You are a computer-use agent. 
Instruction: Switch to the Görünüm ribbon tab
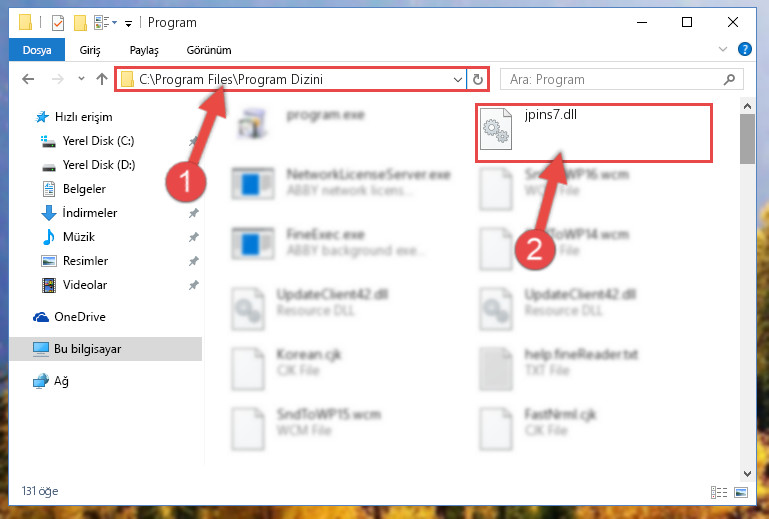click(208, 50)
